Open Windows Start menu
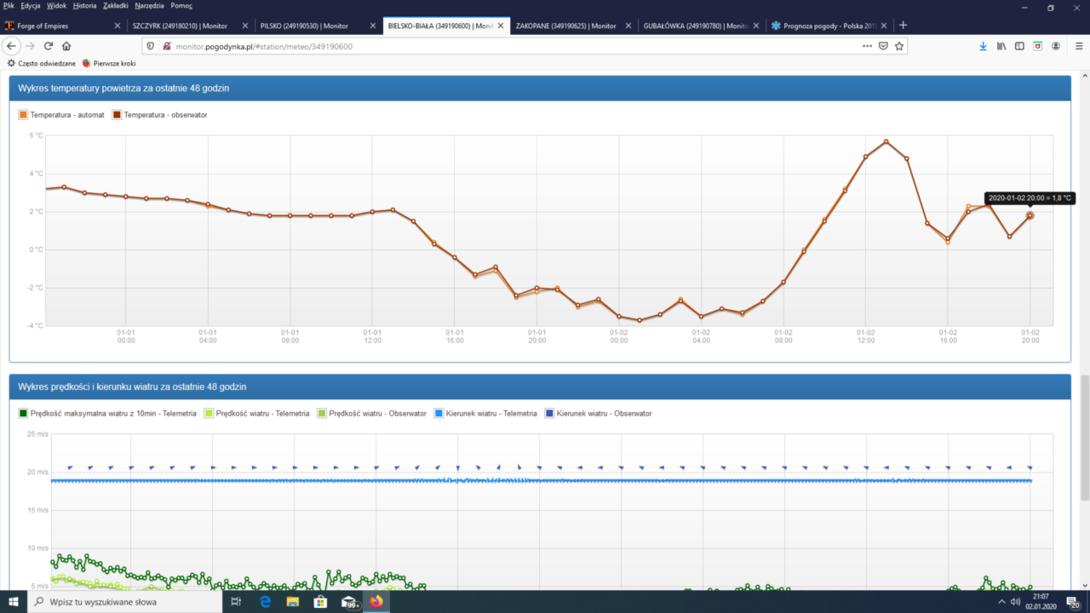The width and height of the screenshot is (1090, 613). [13, 602]
